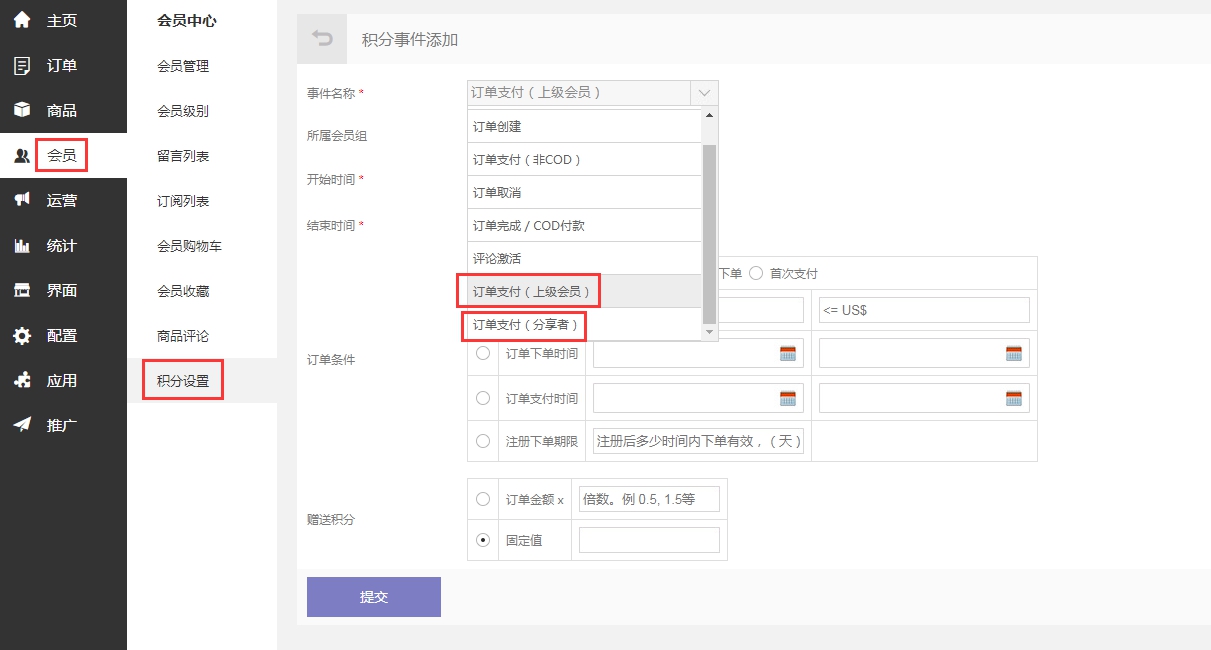The width and height of the screenshot is (1211, 650).
Task: Open 积分设置 in the member menu
Action: [x=183, y=381]
